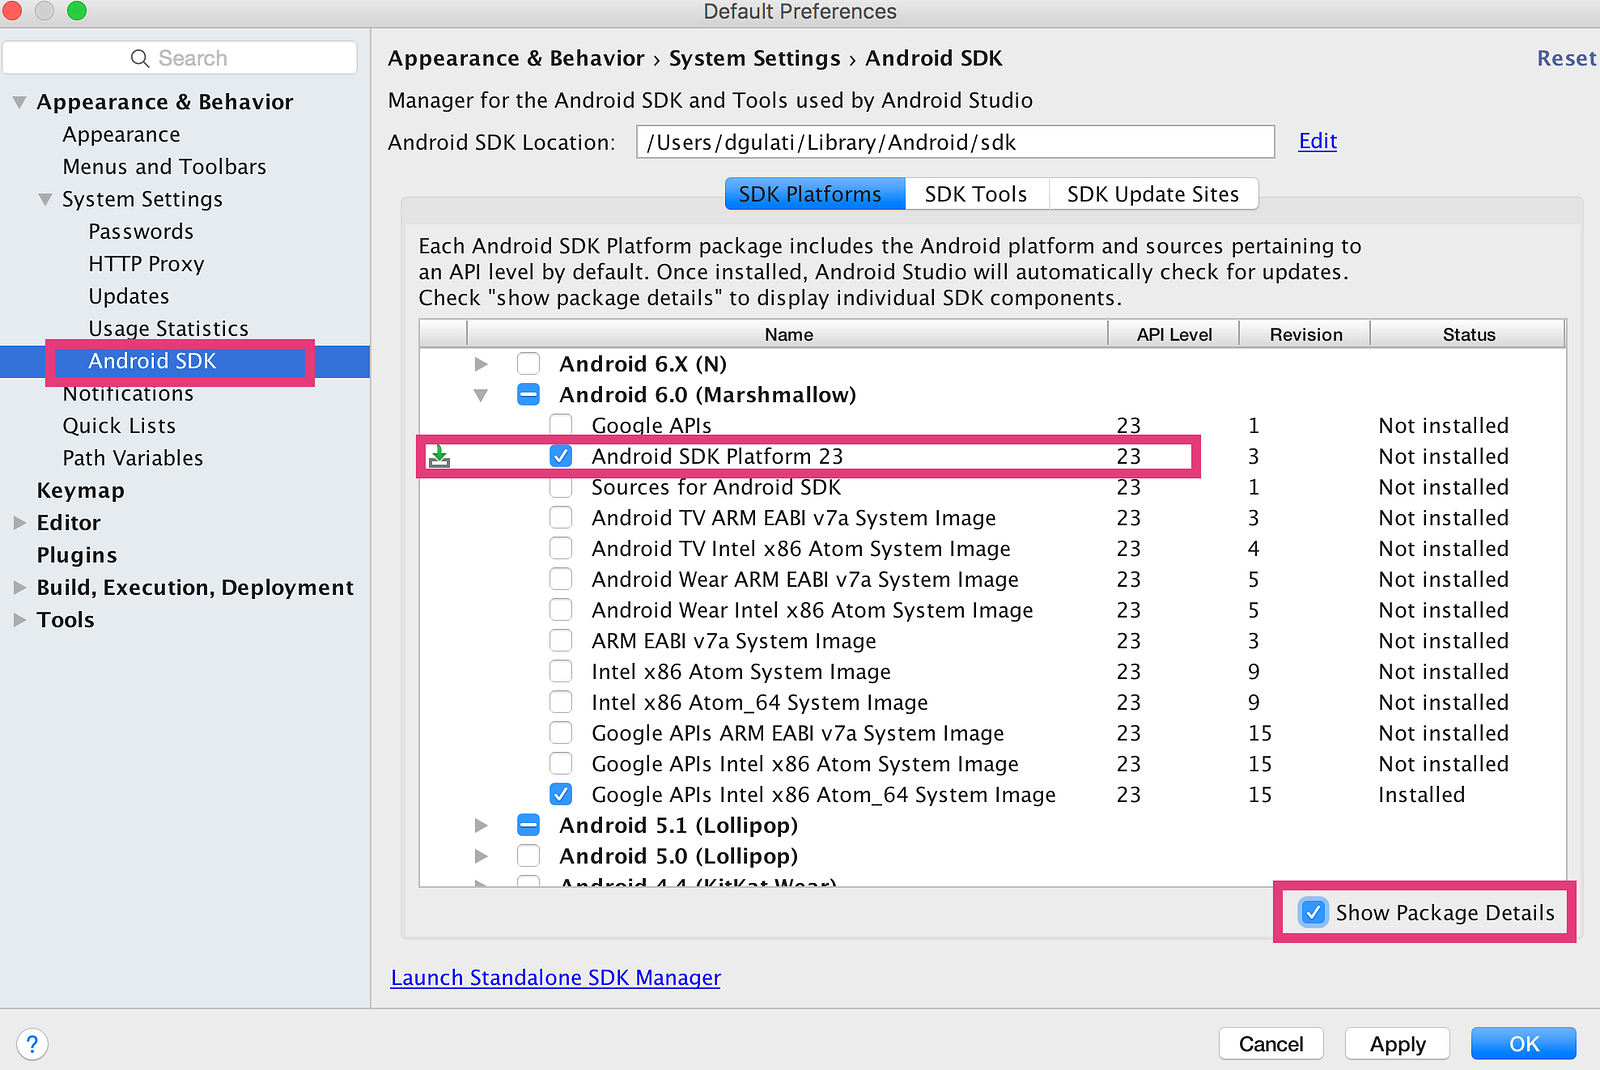Sort by the Status column header
Screen dimensions: 1600x1070
[1469, 335]
